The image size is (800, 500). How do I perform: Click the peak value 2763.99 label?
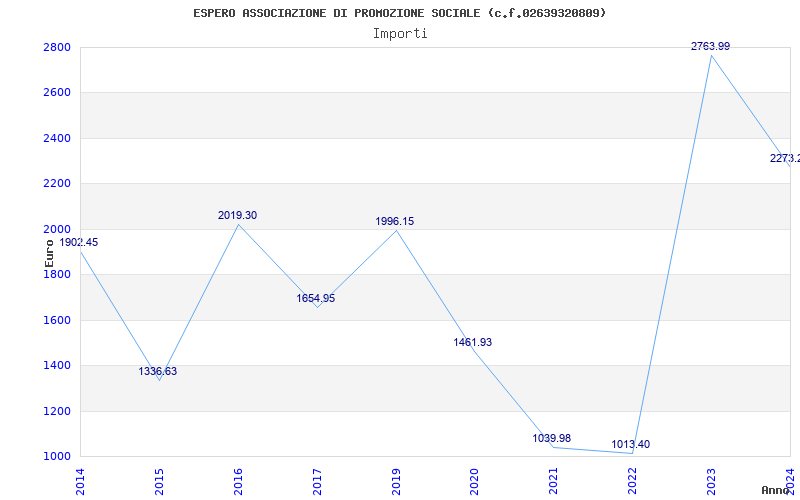(710, 46)
